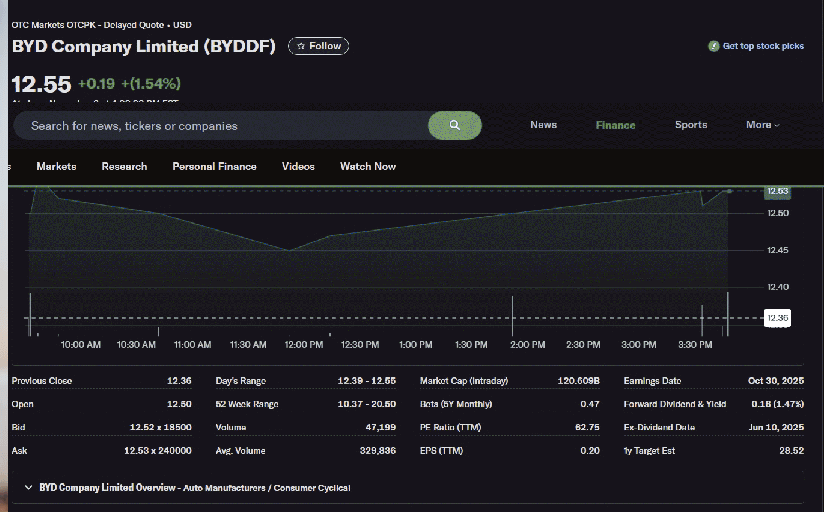Click the green search magnifier button
824x512 pixels.
click(x=454, y=126)
